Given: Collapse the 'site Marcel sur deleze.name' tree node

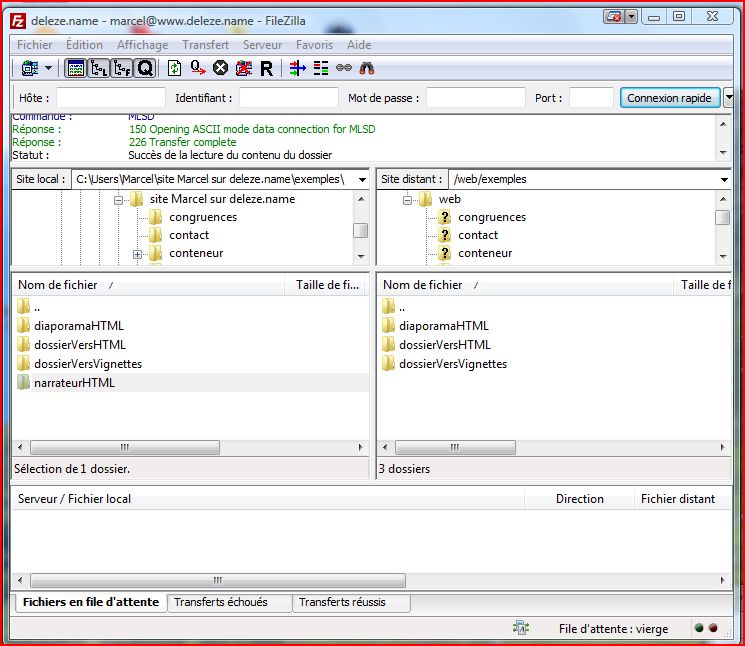Looking at the screenshot, I should point(118,200).
